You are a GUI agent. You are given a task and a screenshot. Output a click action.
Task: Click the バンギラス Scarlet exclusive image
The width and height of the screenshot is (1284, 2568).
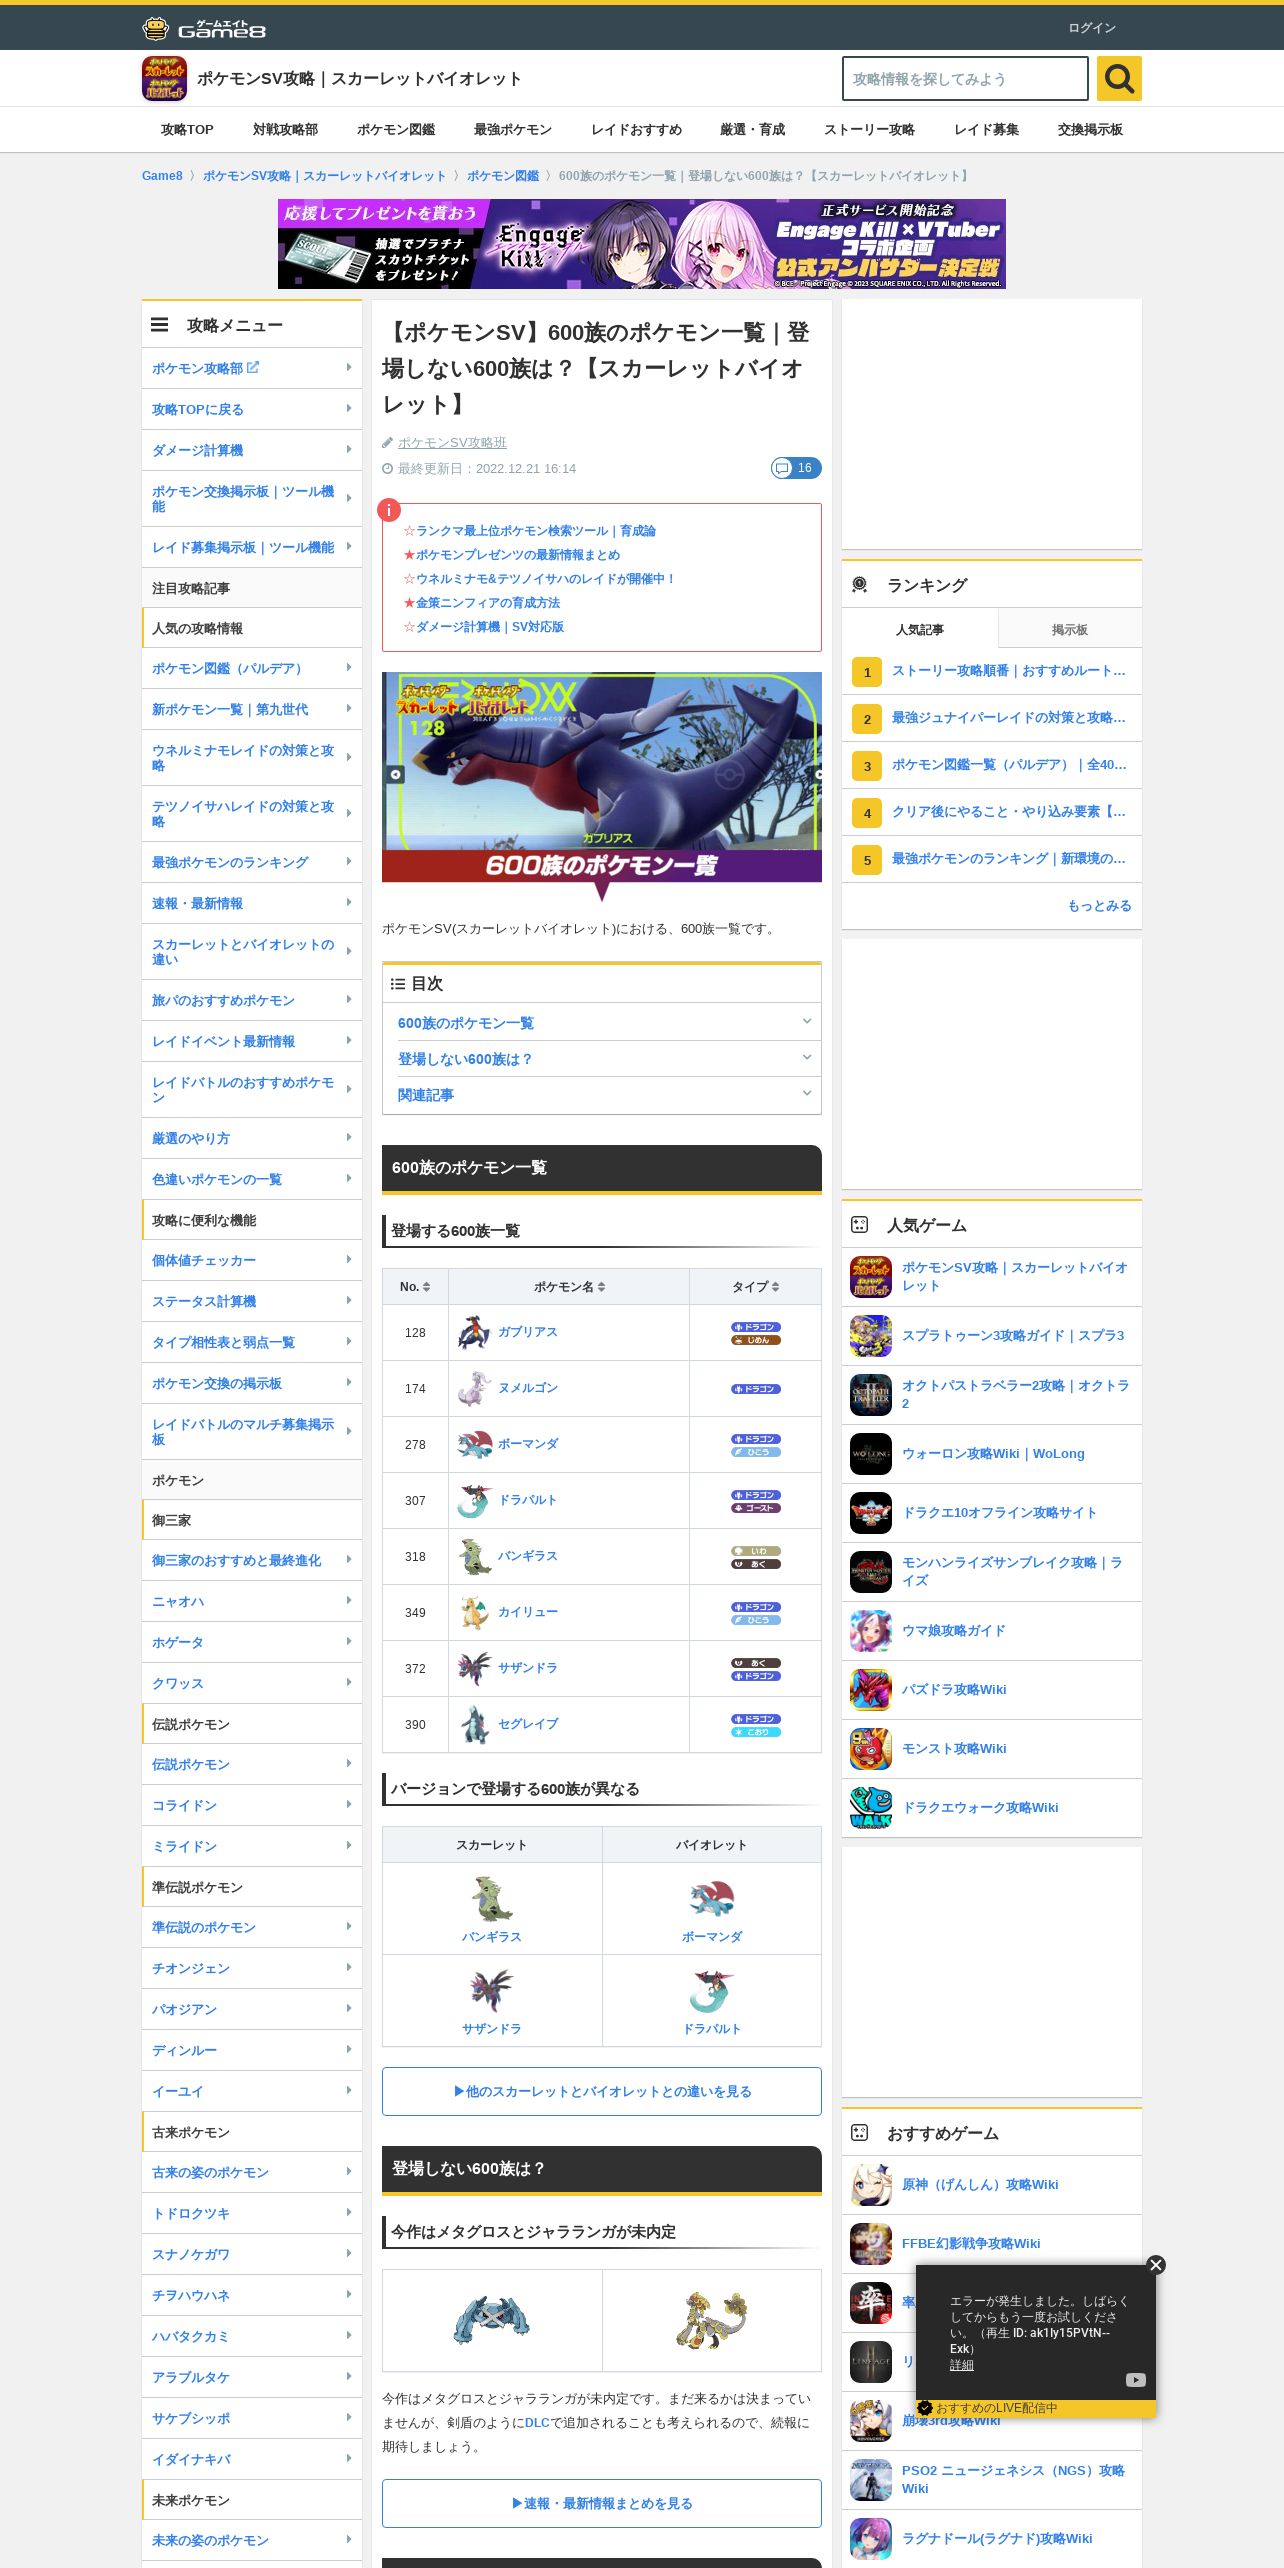(492, 1897)
